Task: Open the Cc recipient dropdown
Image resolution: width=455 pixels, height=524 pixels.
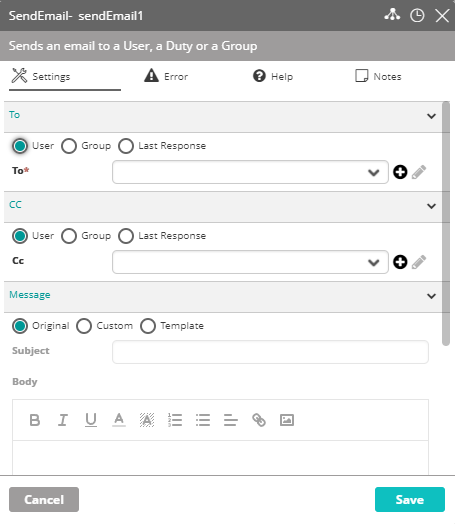Action: (x=250, y=262)
